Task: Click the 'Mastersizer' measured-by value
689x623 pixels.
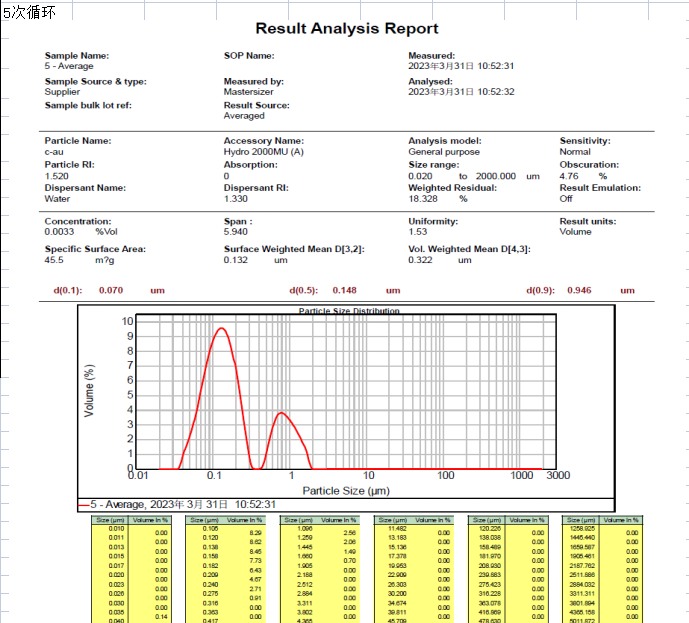Action: click(248, 92)
